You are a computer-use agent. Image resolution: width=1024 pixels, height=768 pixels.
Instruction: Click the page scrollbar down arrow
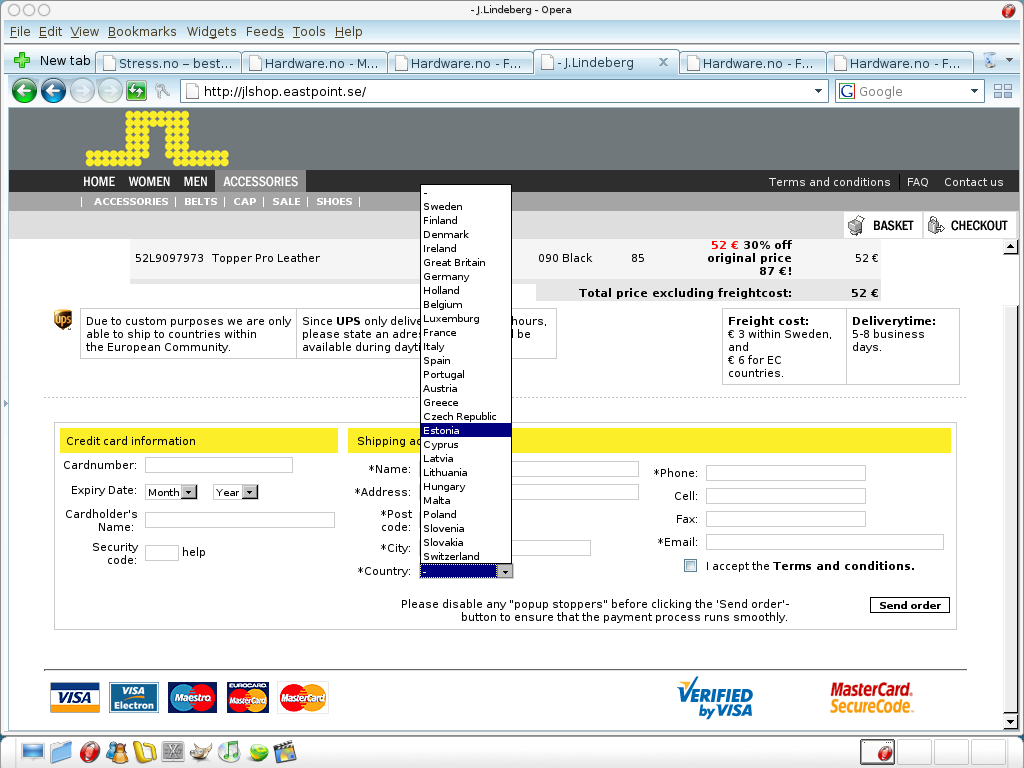point(1010,722)
